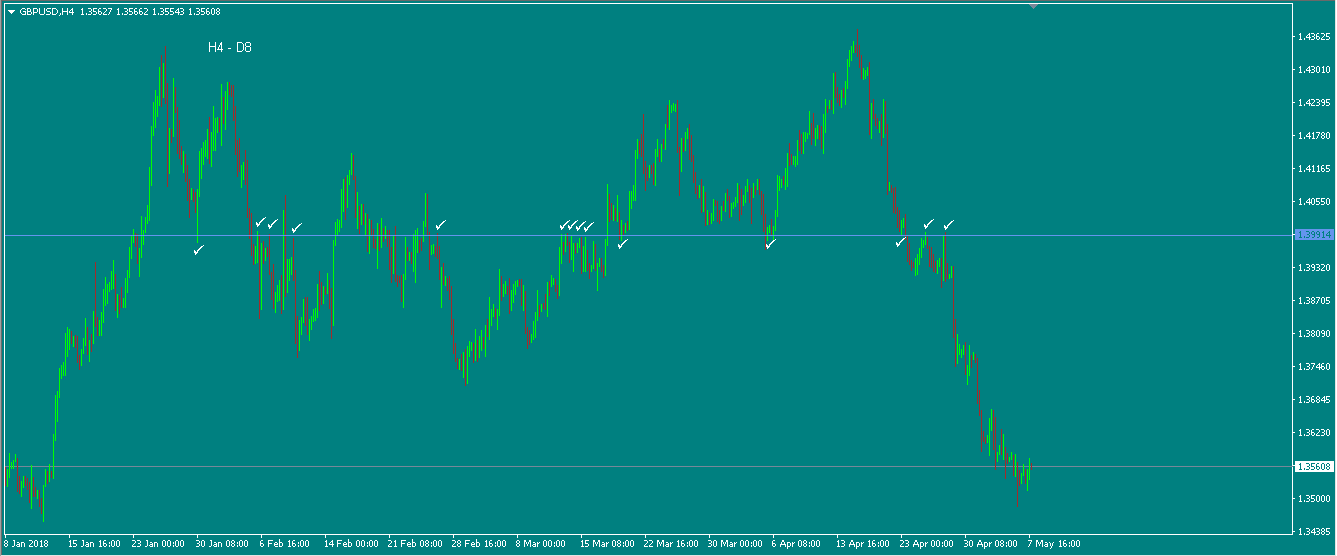The width and height of the screenshot is (1337, 556).
Task: Click the 1.38090 price axis value
Action: [x=1312, y=334]
